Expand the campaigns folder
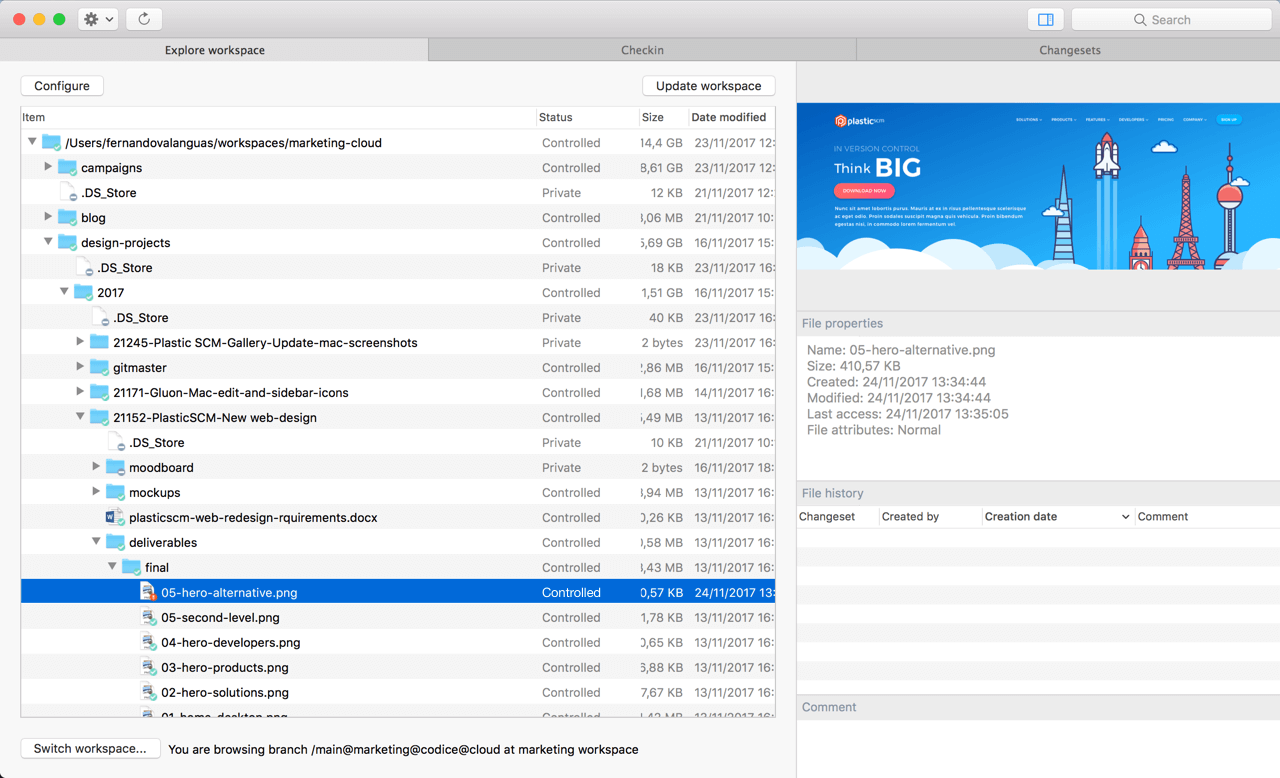 (x=48, y=167)
